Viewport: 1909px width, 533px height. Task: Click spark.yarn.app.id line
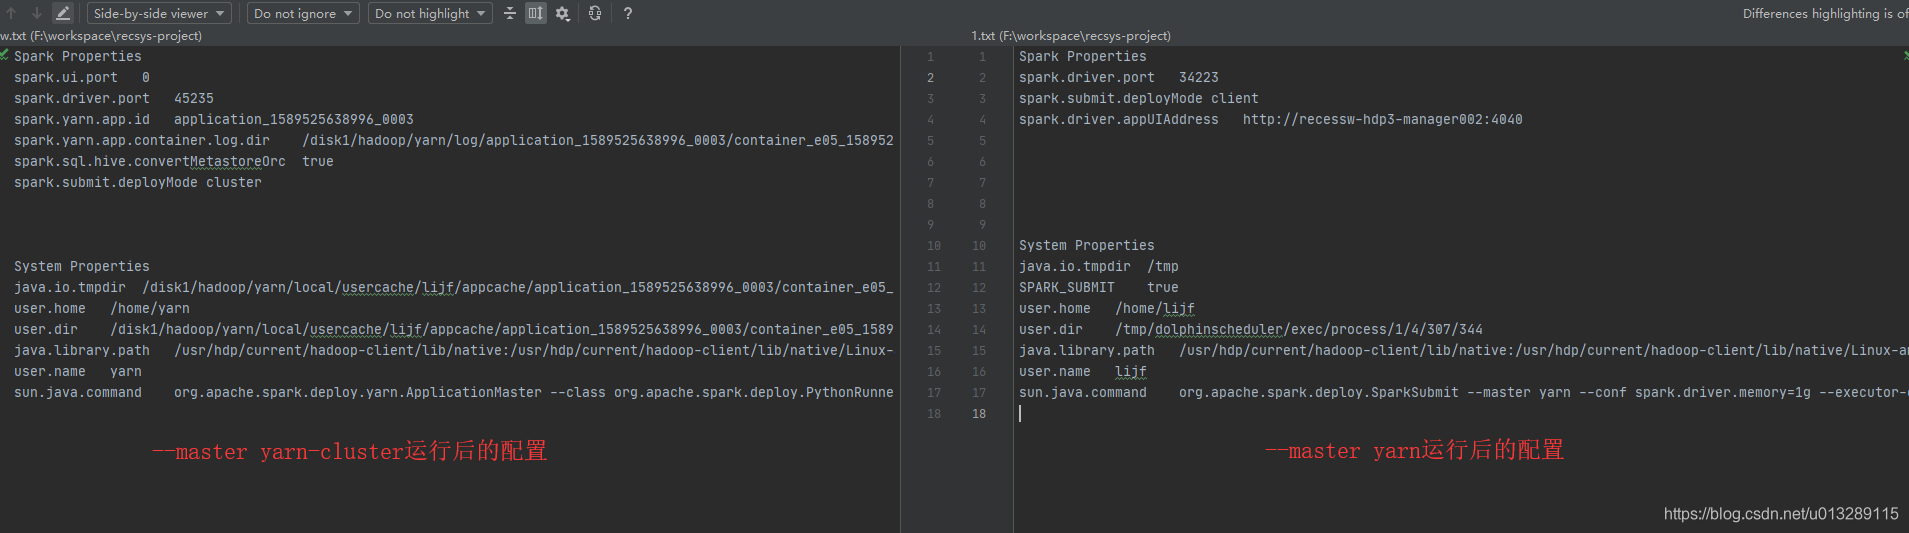point(214,119)
